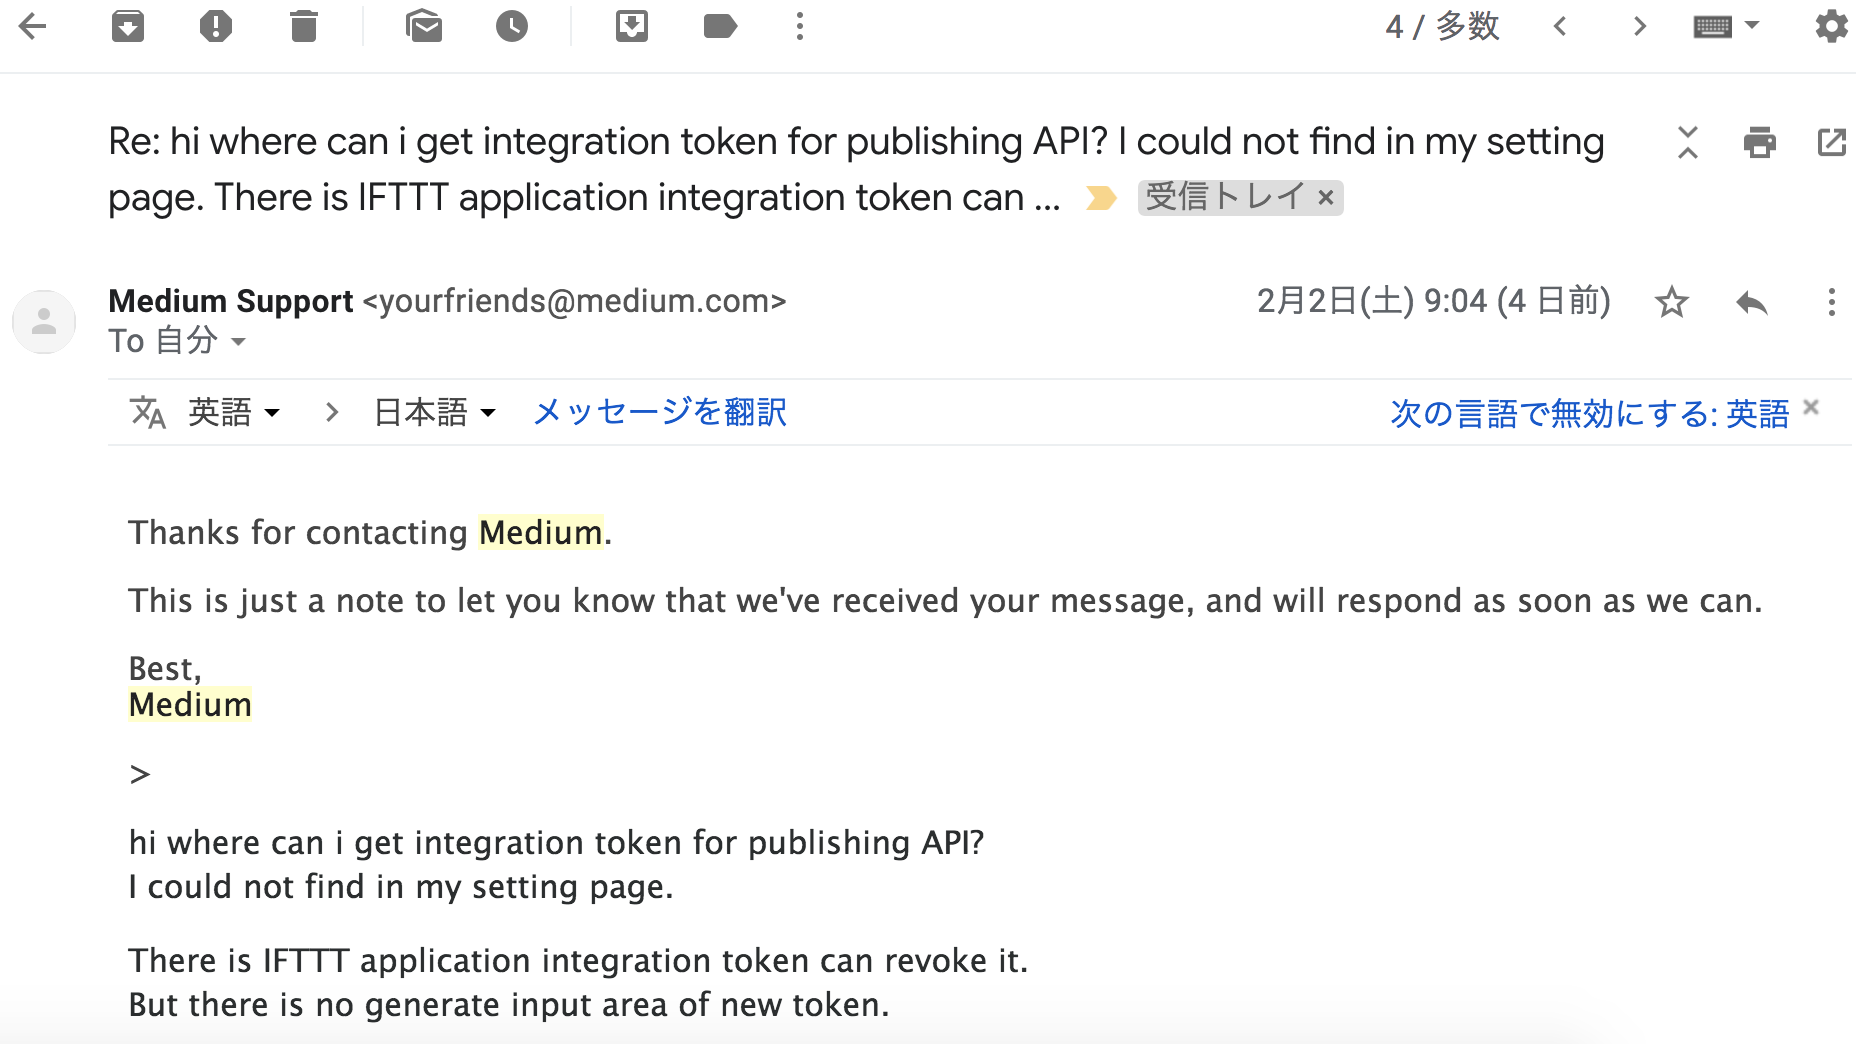Click the email subject line text

point(856,169)
